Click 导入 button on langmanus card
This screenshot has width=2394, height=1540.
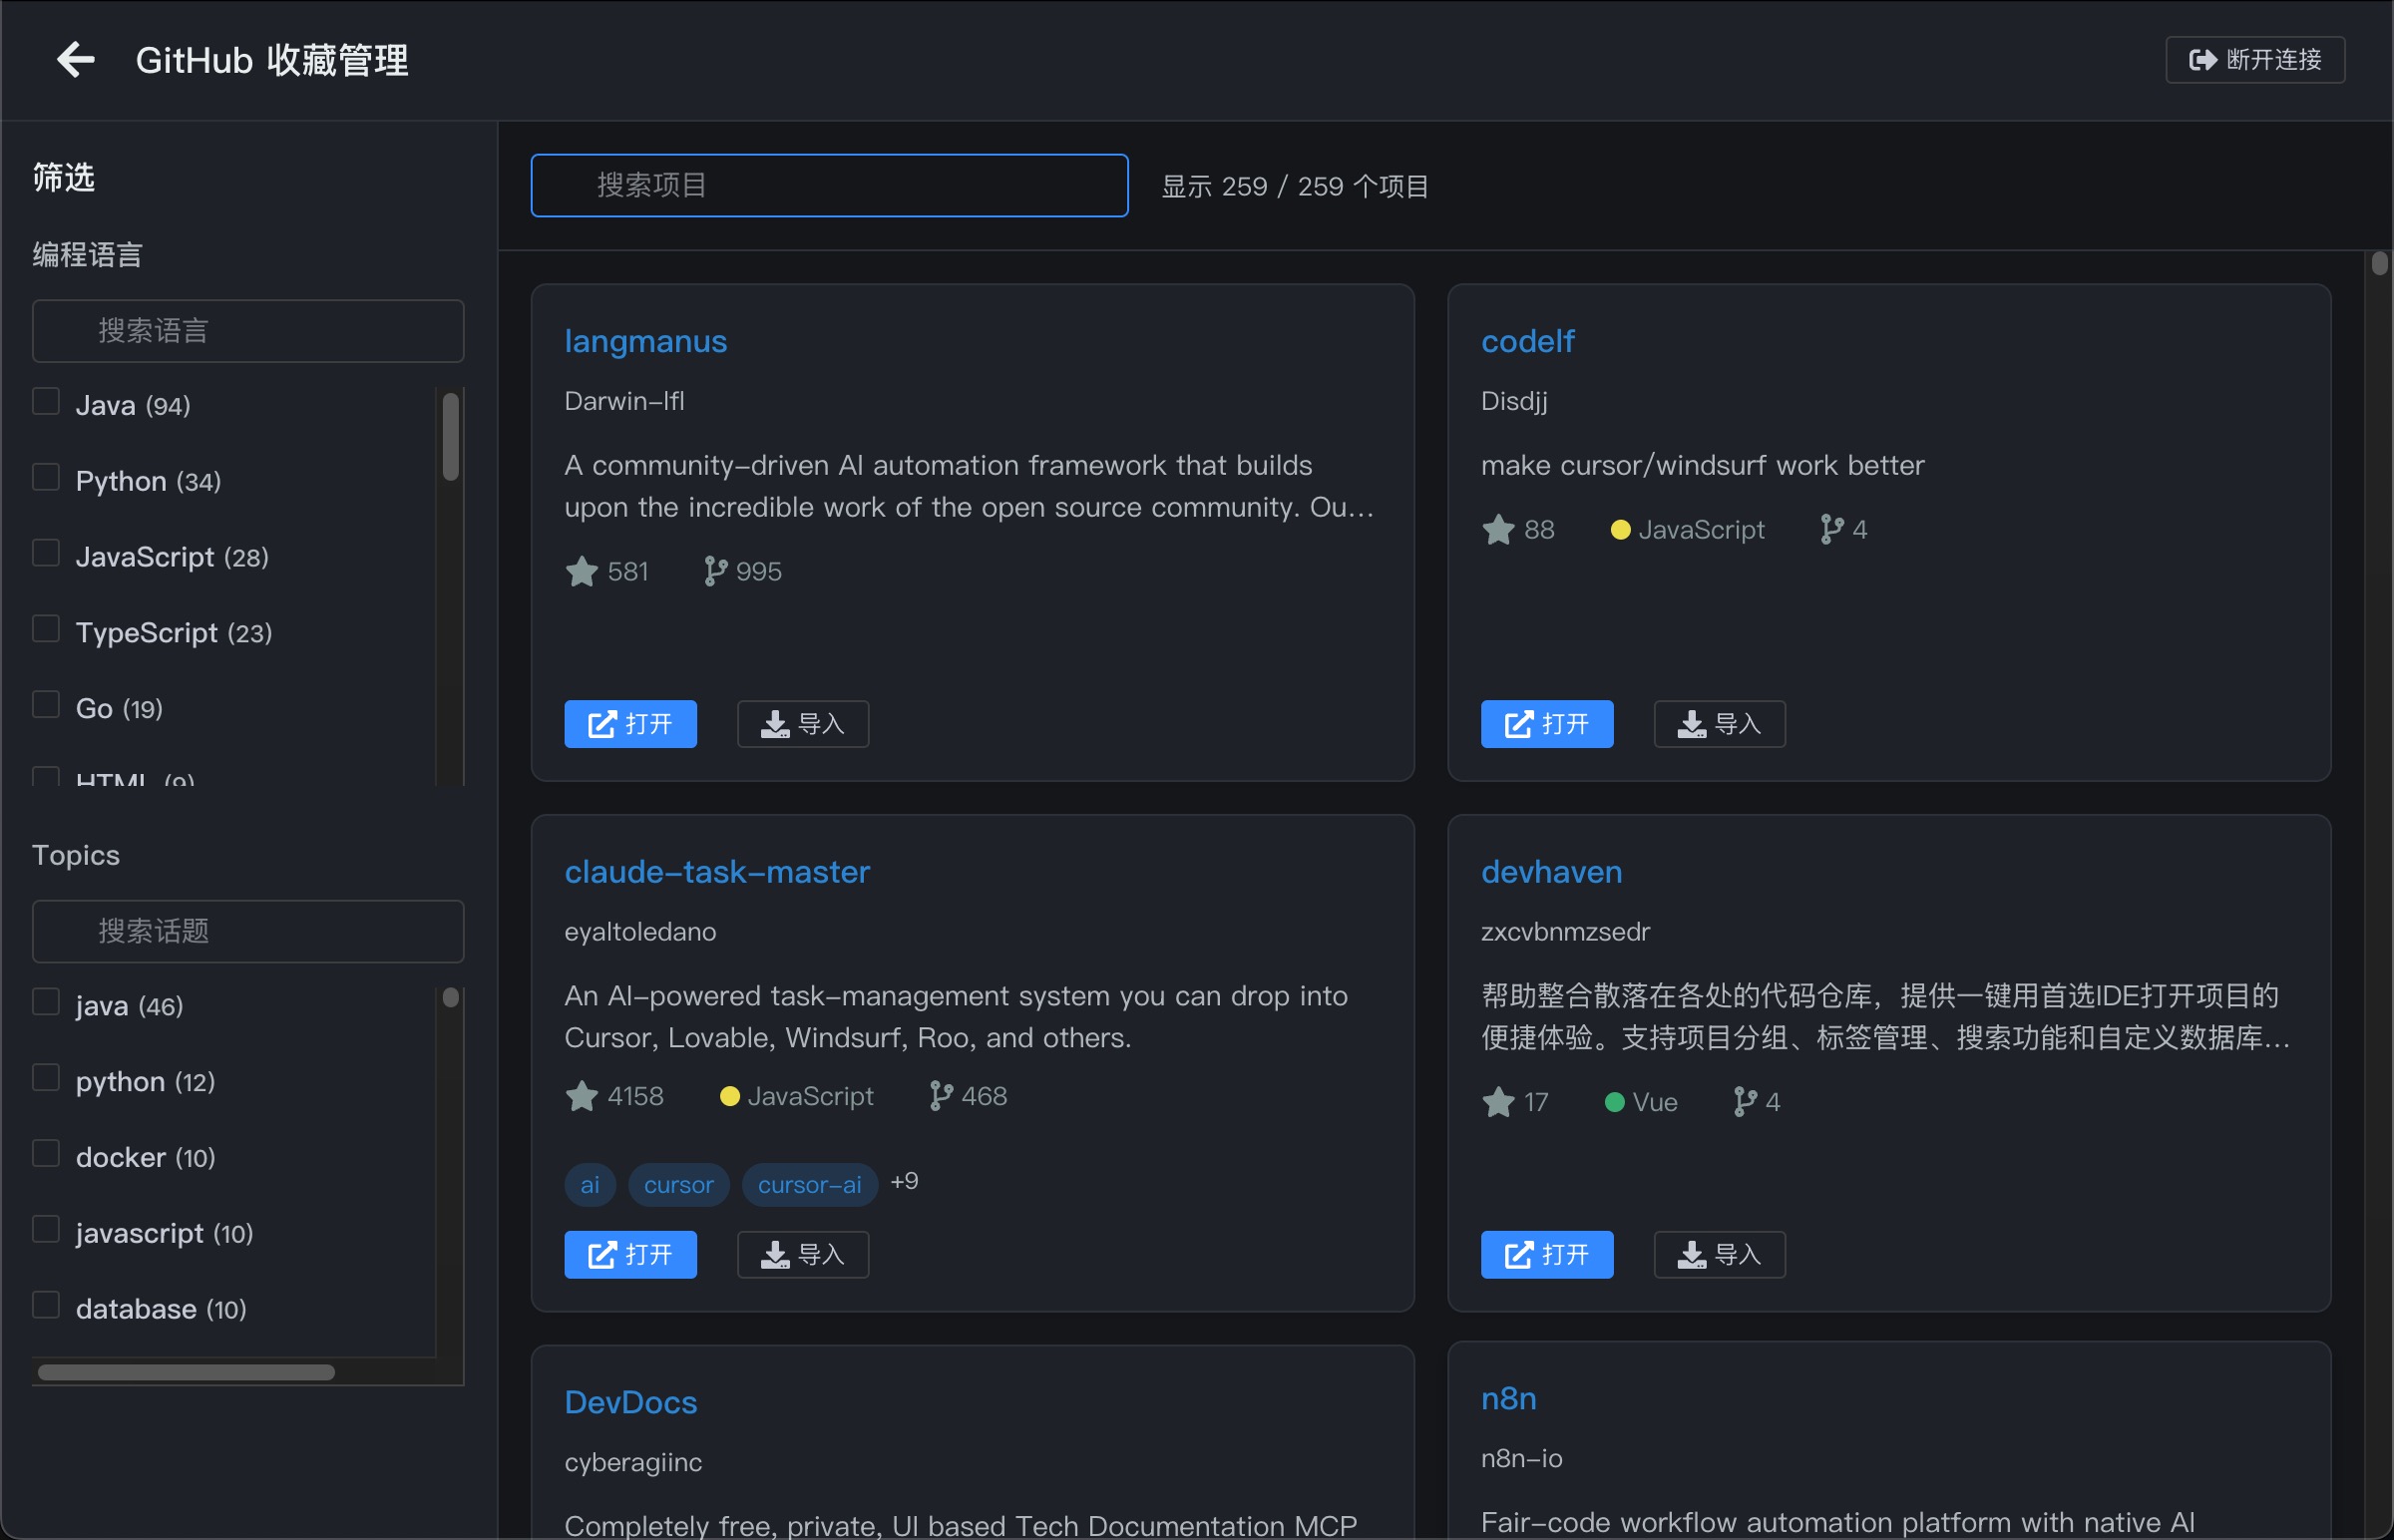[803, 724]
